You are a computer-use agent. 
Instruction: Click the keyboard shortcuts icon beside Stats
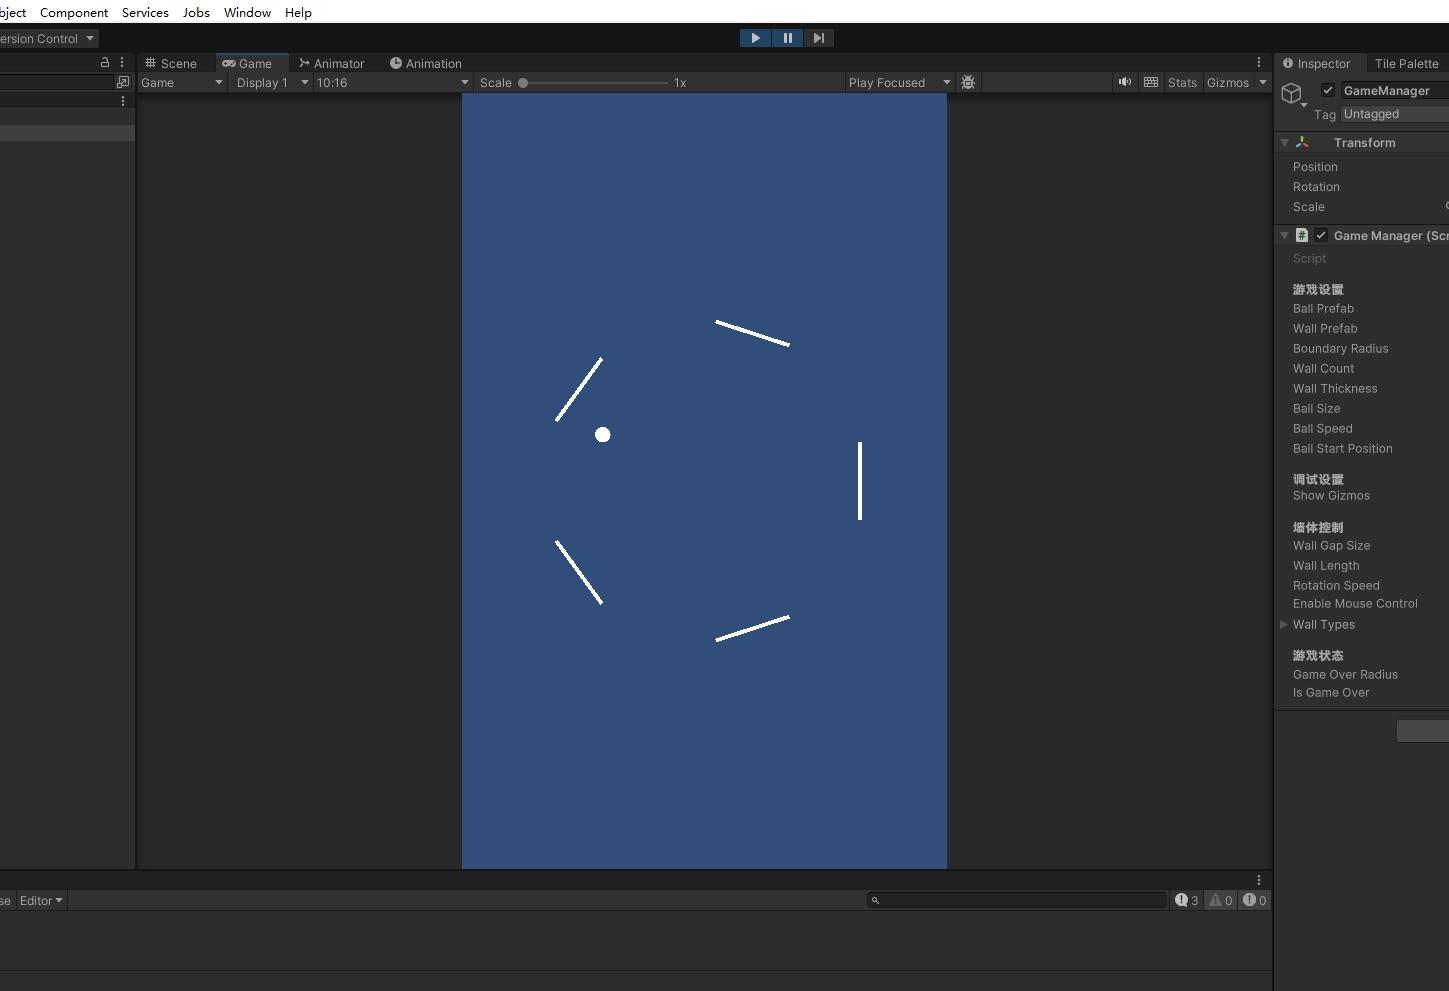(x=1151, y=82)
